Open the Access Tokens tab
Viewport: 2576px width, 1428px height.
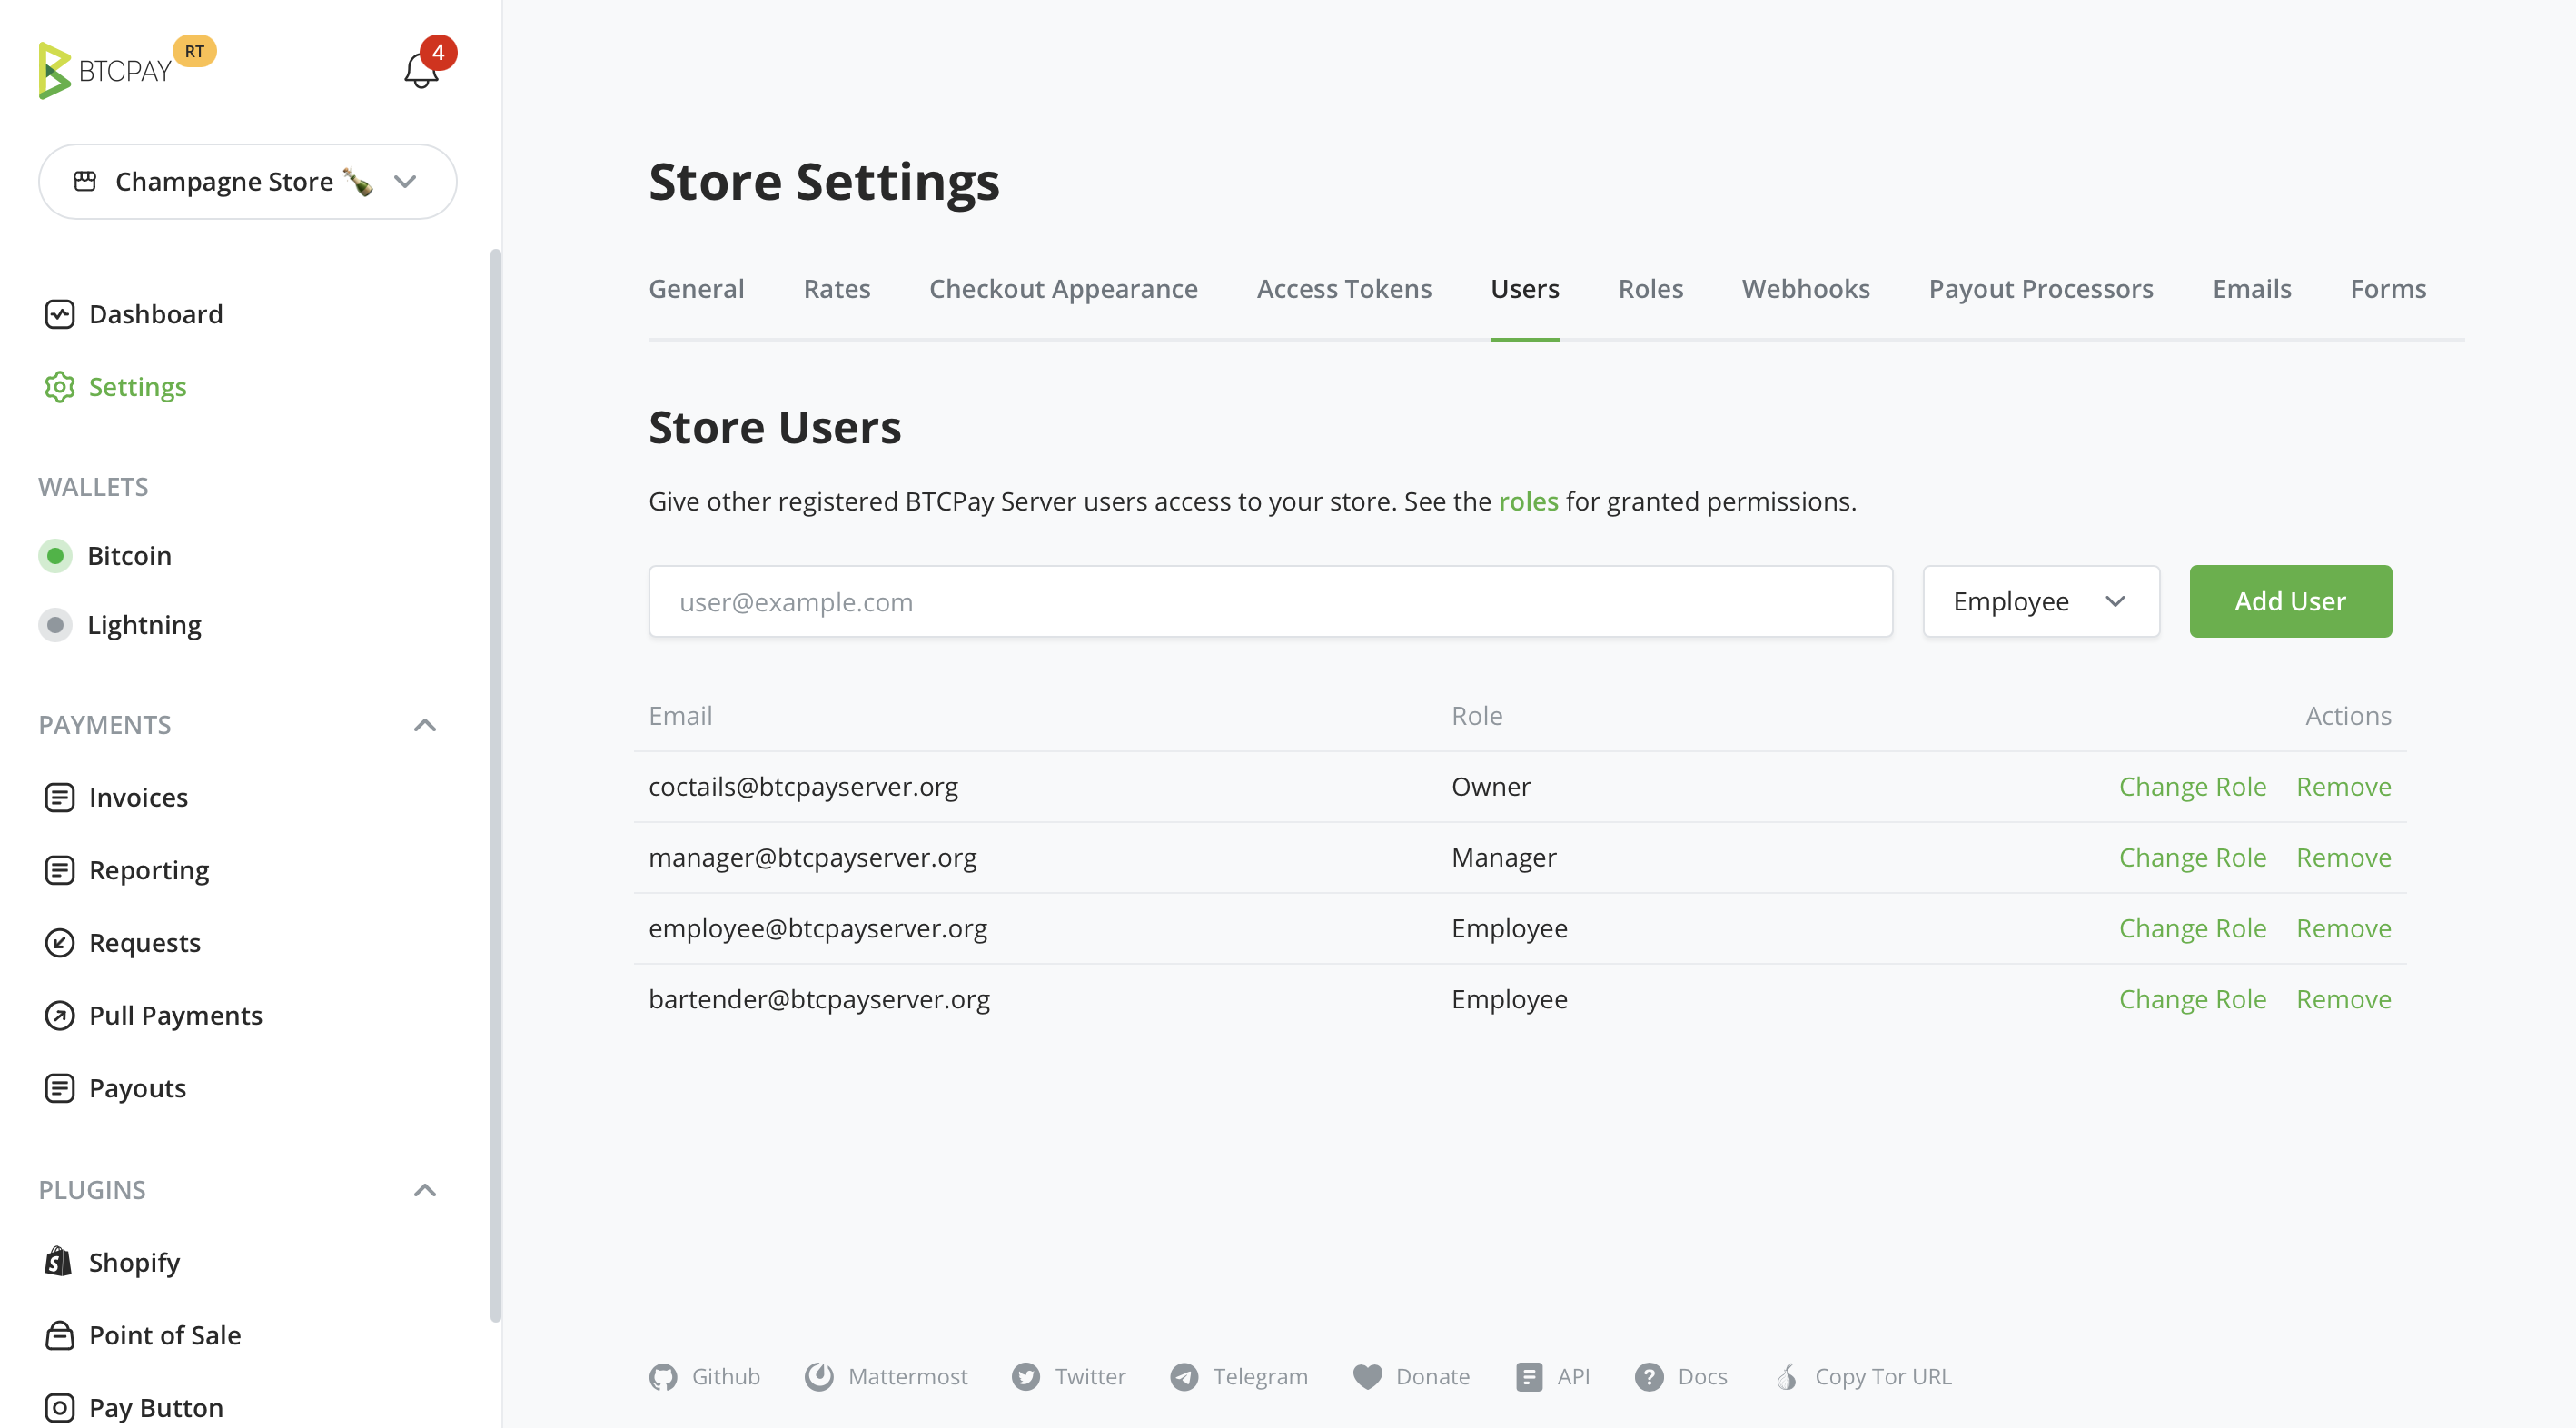(1344, 289)
